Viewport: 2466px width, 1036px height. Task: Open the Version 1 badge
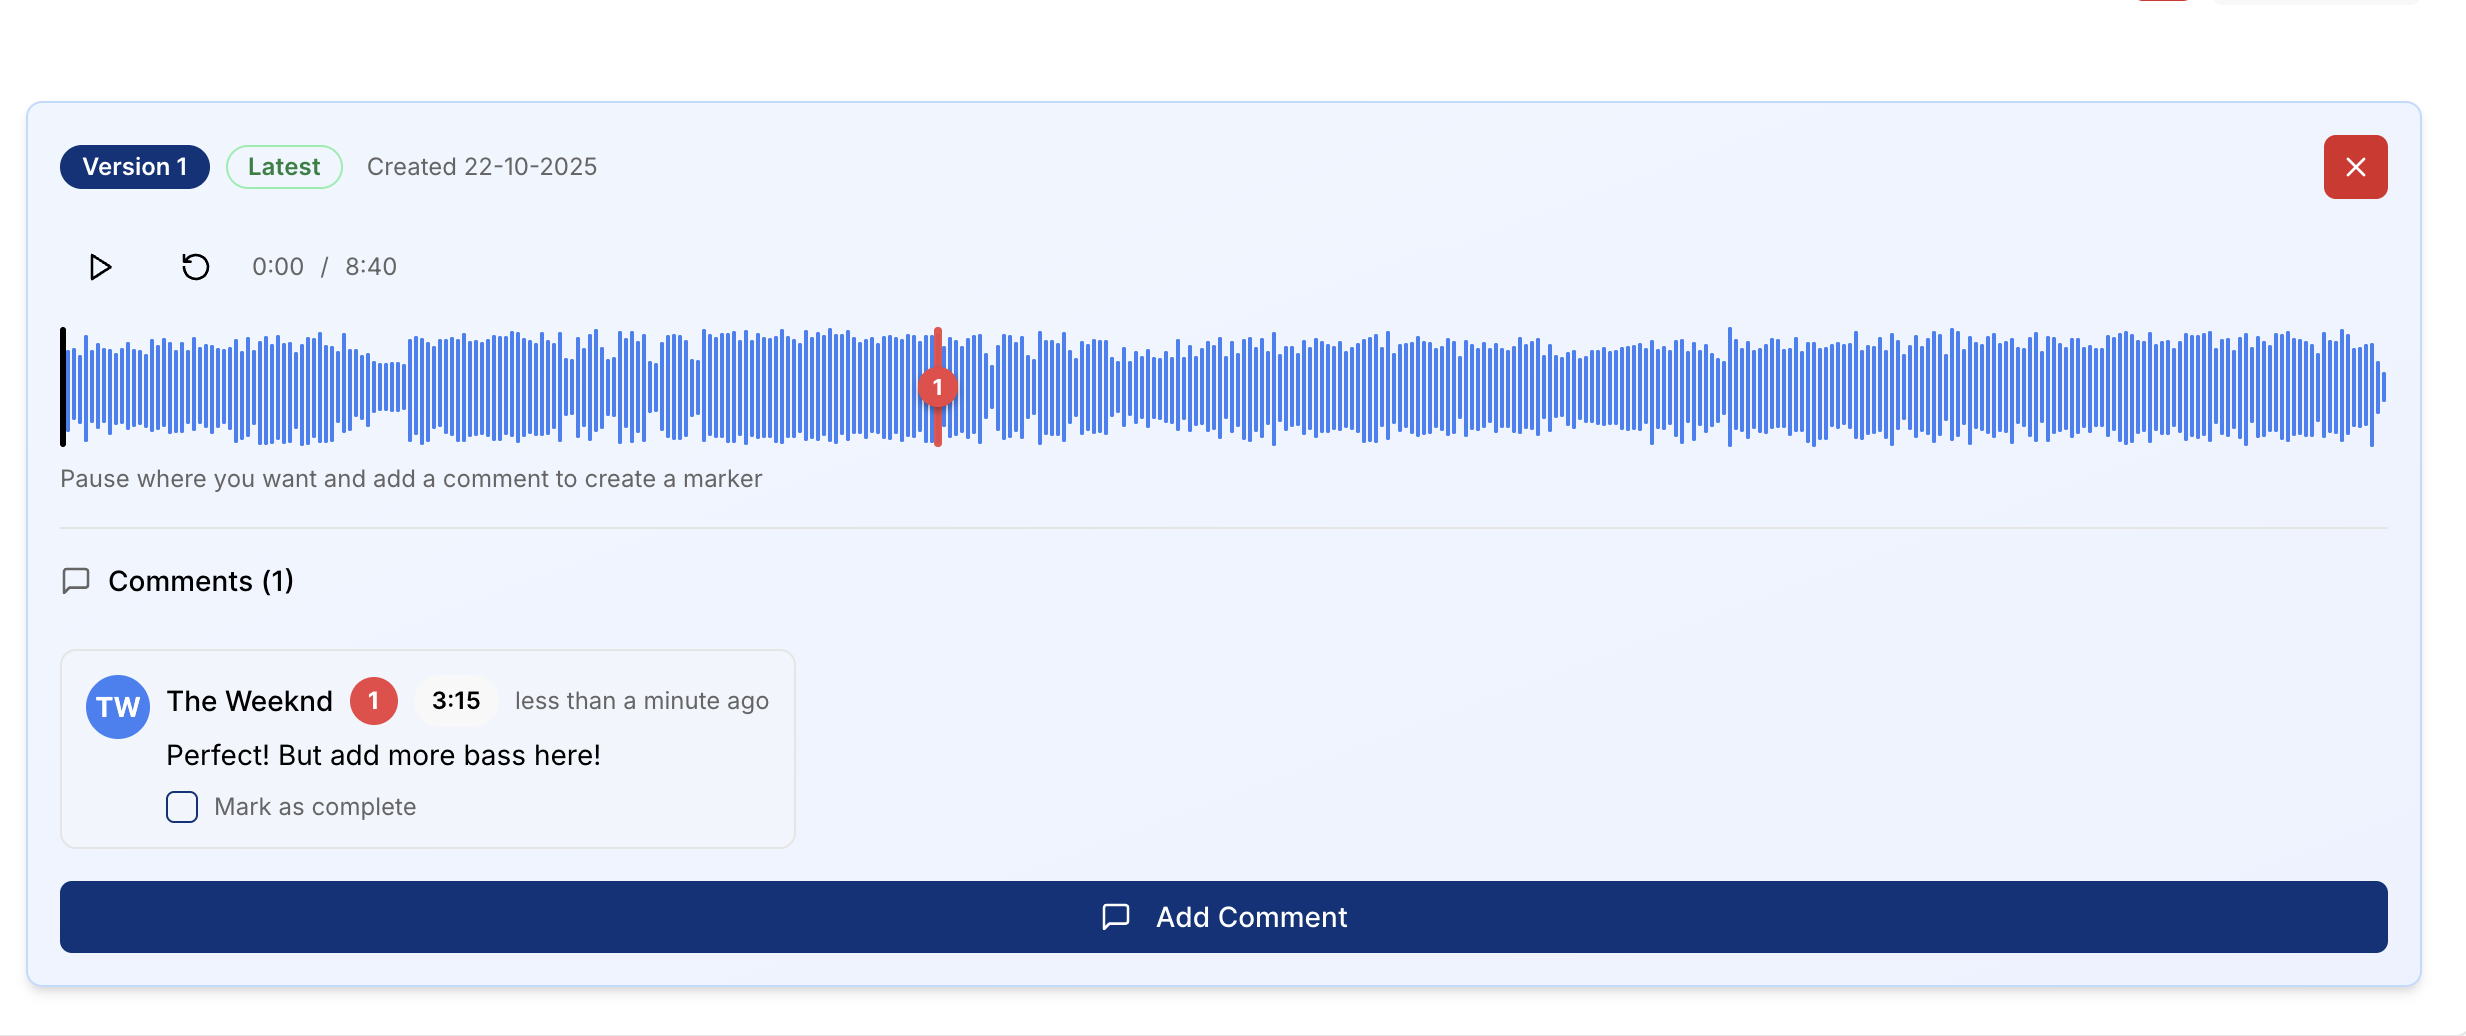click(134, 166)
